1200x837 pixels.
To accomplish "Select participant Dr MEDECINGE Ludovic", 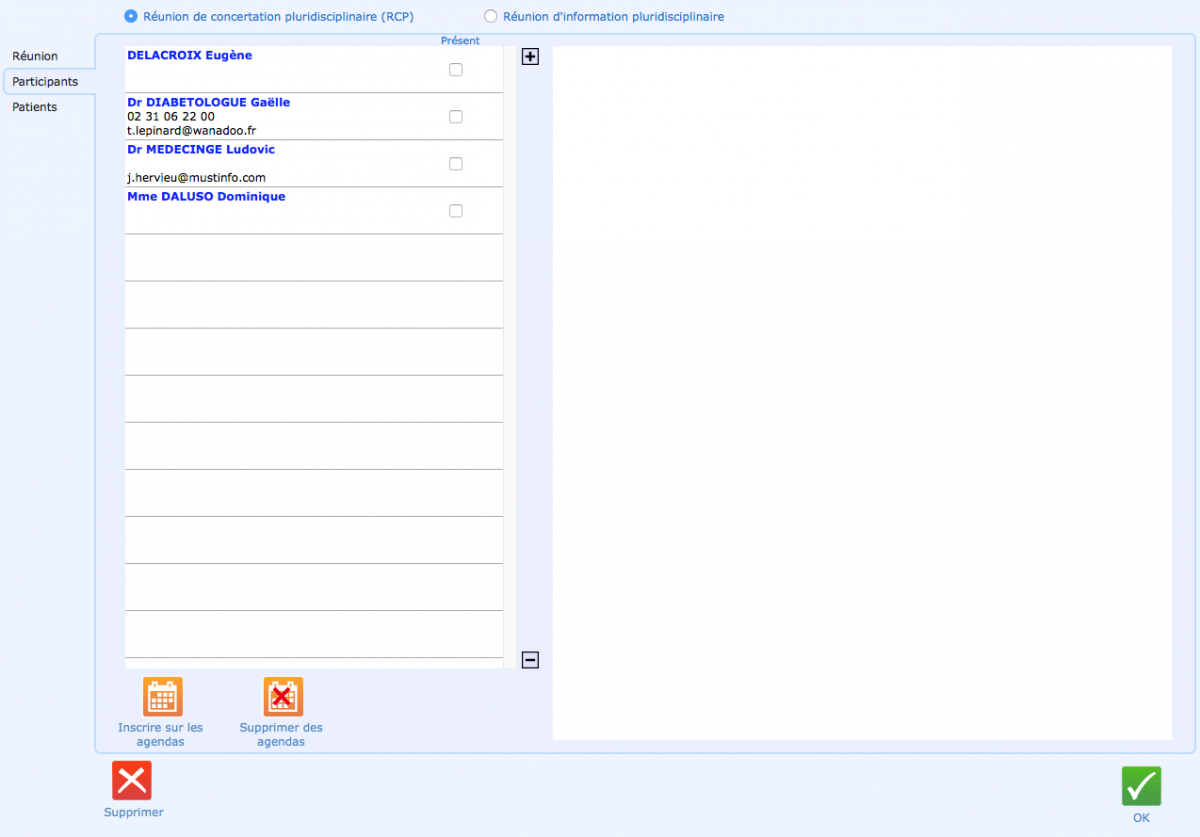I will pos(201,149).
